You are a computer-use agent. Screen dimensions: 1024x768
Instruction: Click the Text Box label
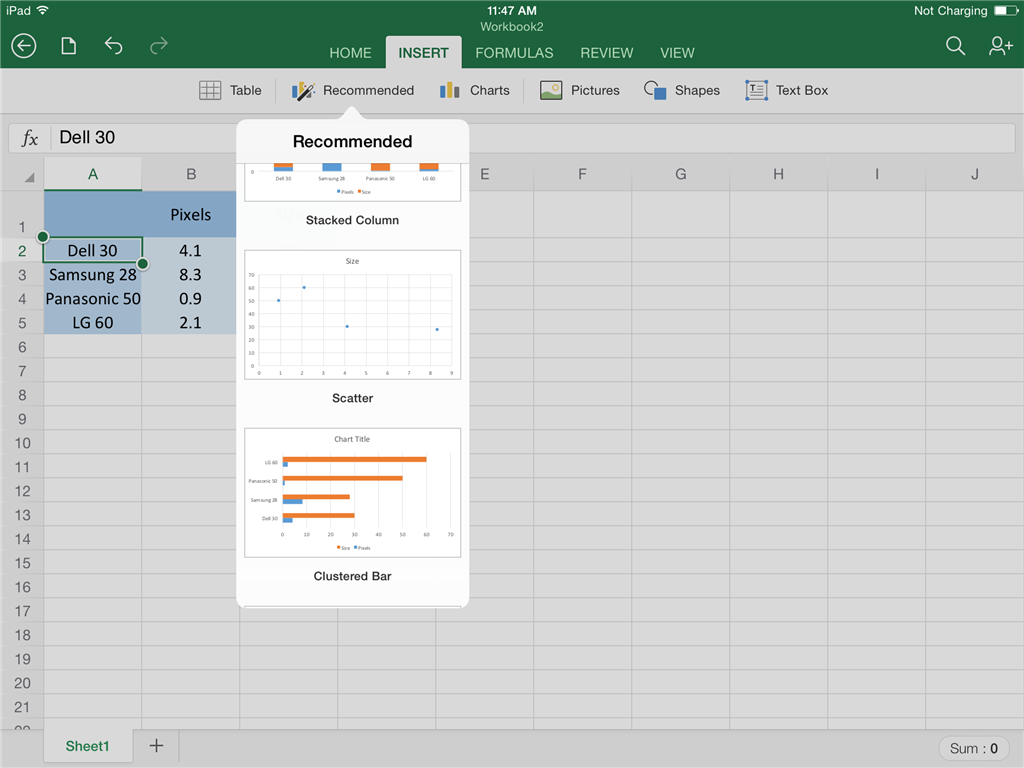(x=801, y=90)
